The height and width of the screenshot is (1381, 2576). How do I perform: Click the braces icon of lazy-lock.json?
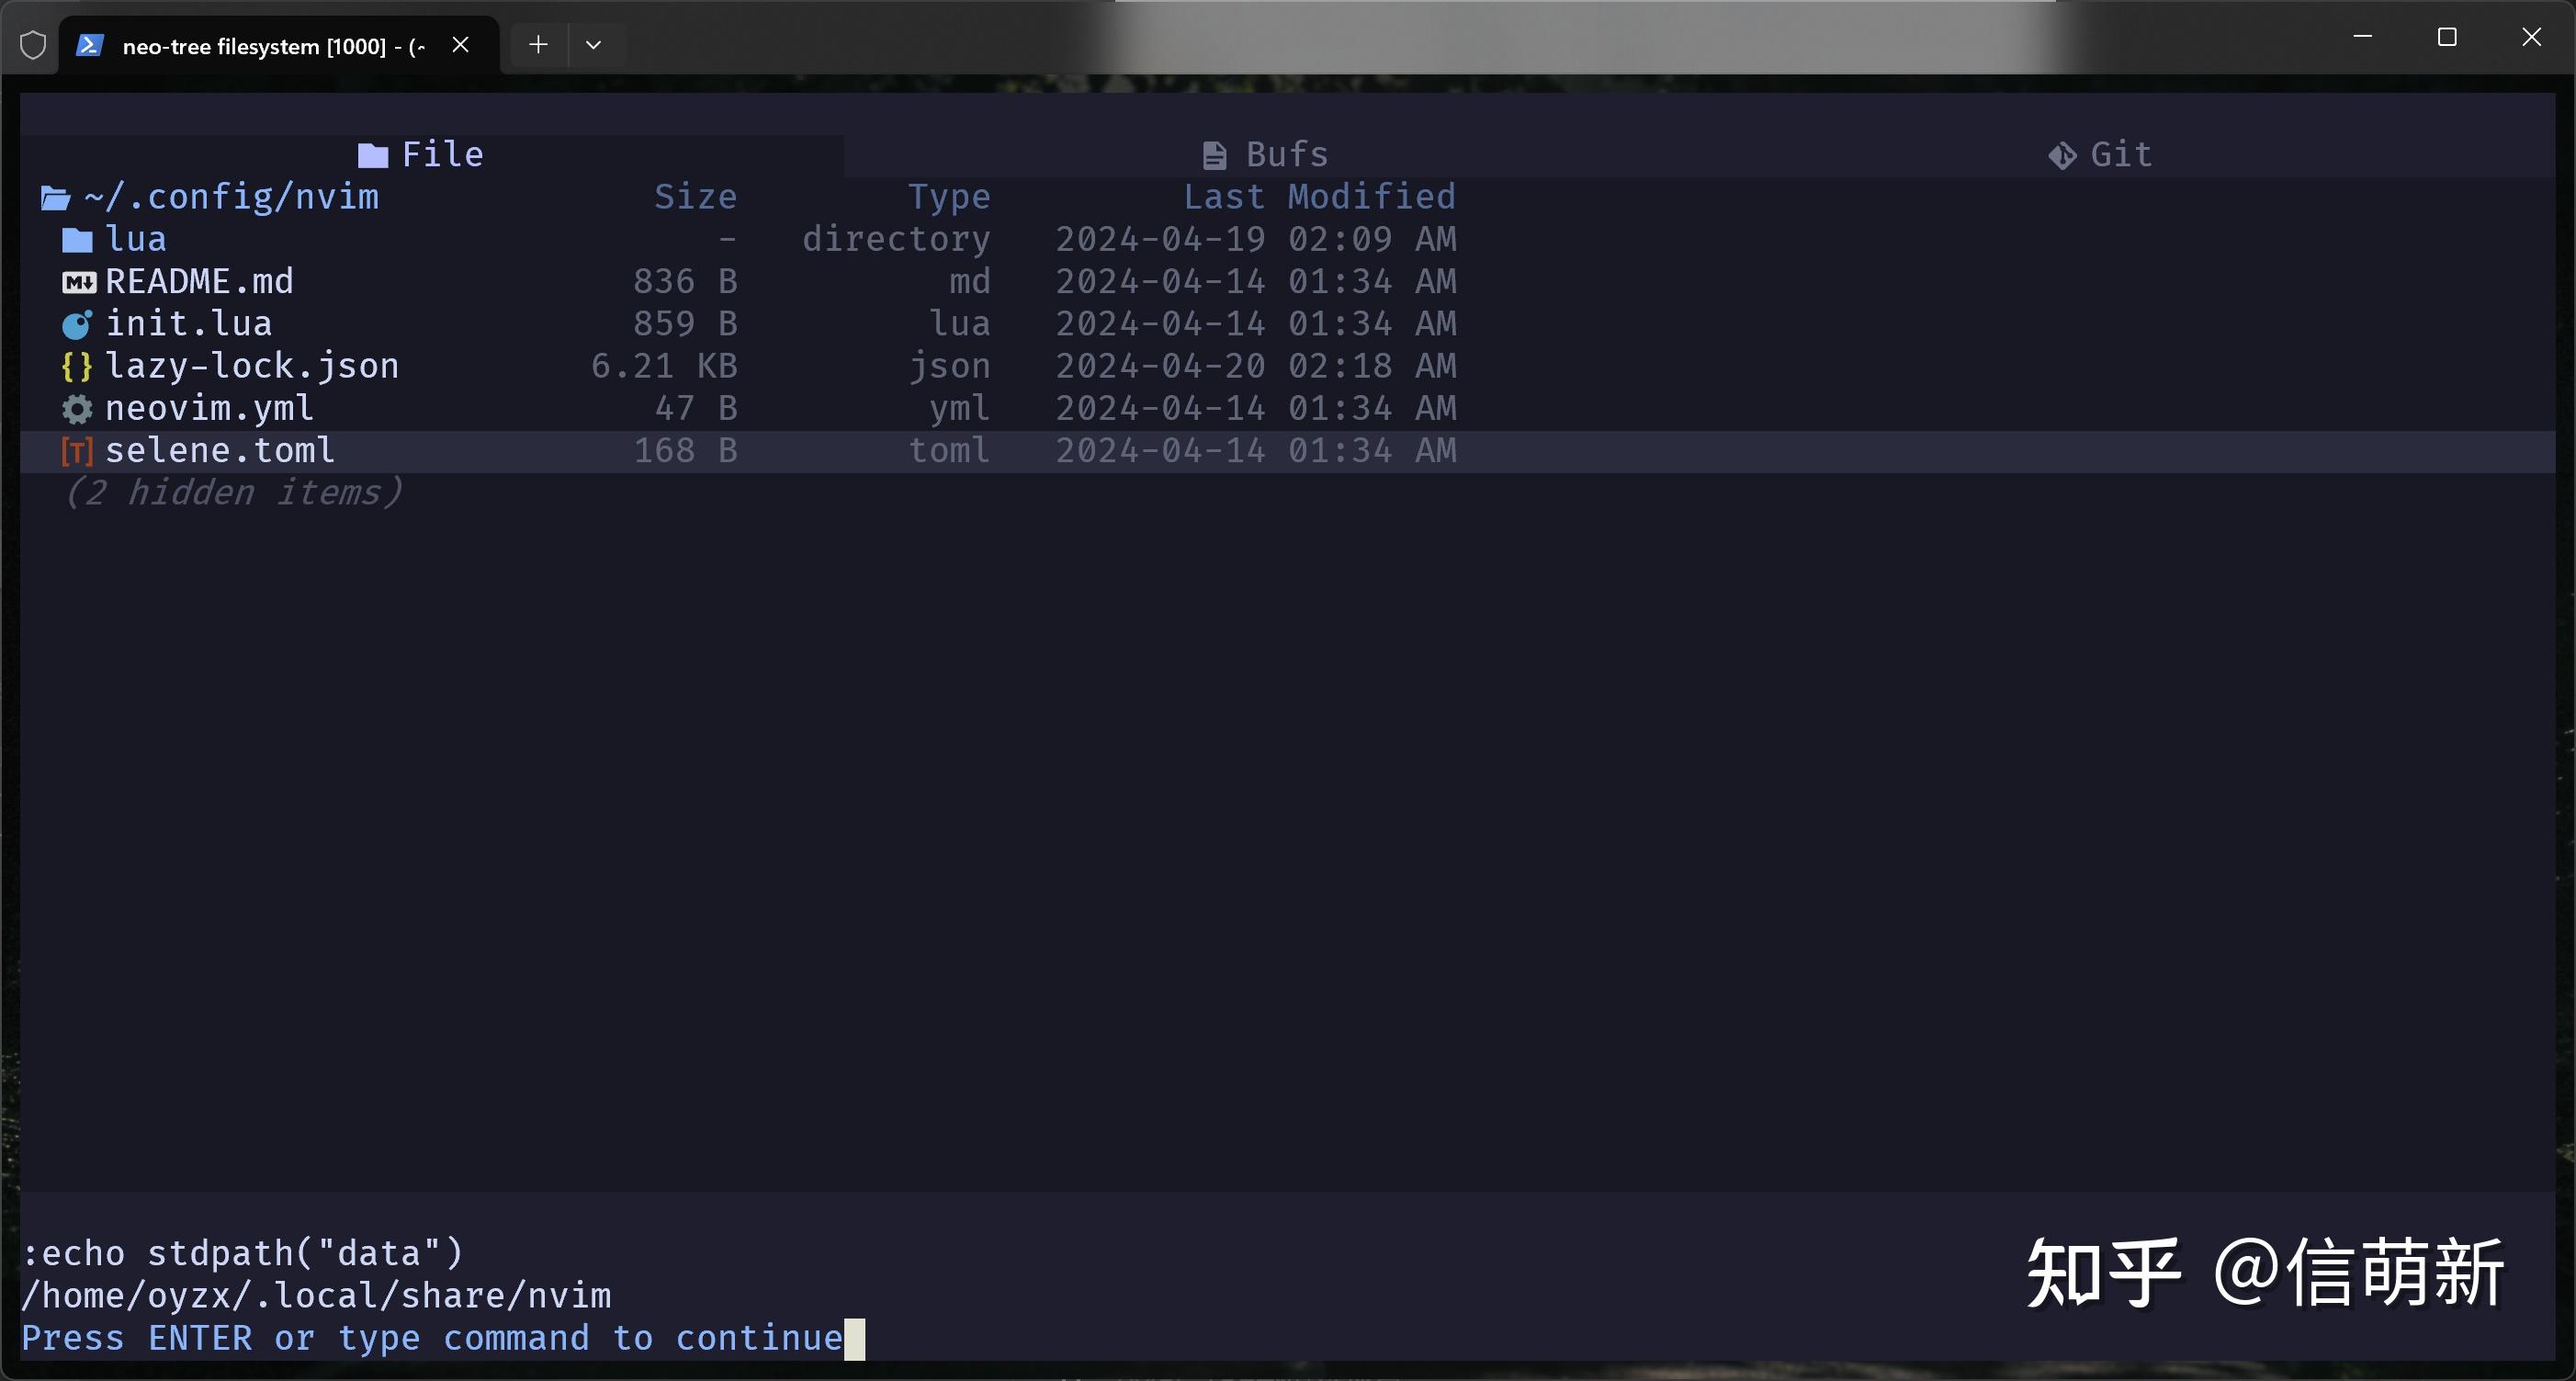click(78, 365)
